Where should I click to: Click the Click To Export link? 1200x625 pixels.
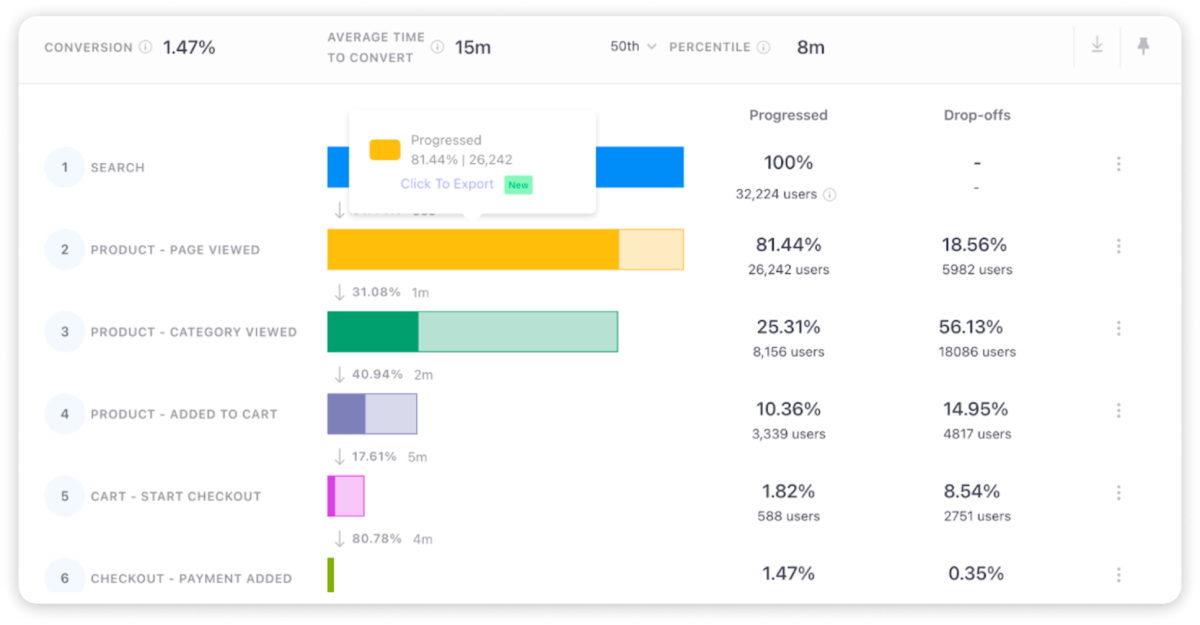pos(447,184)
